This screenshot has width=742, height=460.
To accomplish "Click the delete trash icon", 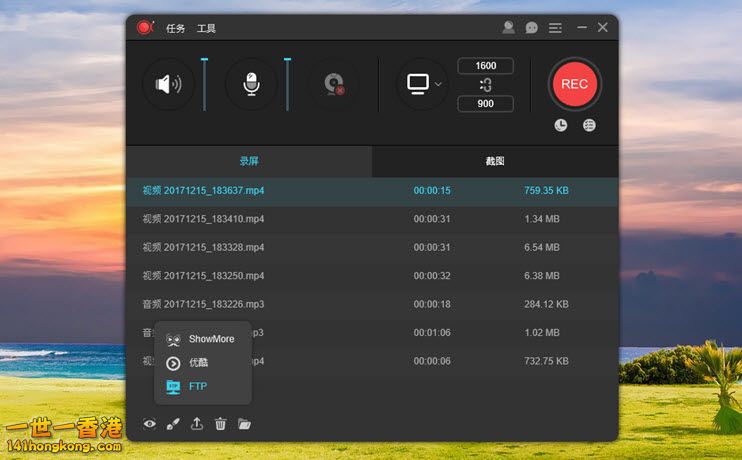I will 220,424.
